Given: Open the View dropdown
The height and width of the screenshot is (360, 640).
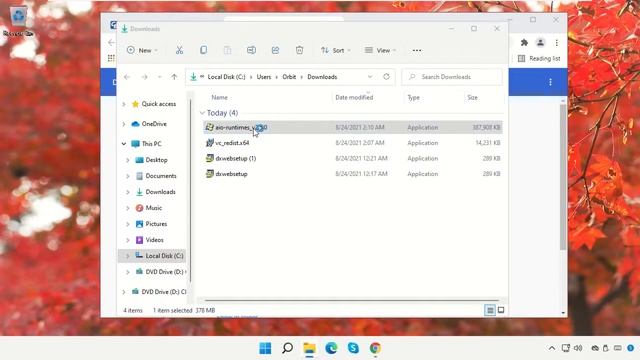Looking at the screenshot, I should click(x=380, y=50).
